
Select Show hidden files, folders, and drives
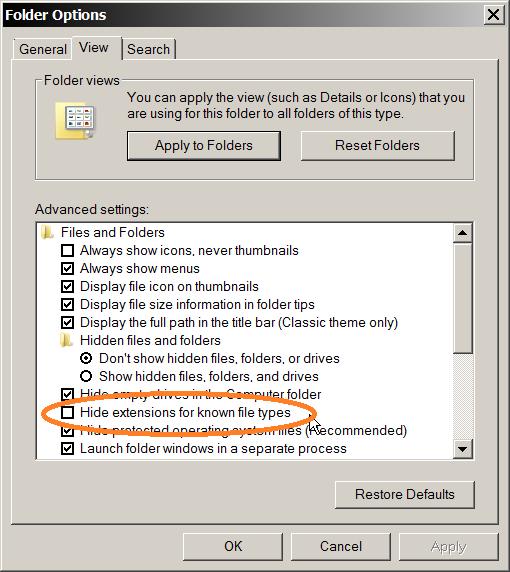[86, 376]
